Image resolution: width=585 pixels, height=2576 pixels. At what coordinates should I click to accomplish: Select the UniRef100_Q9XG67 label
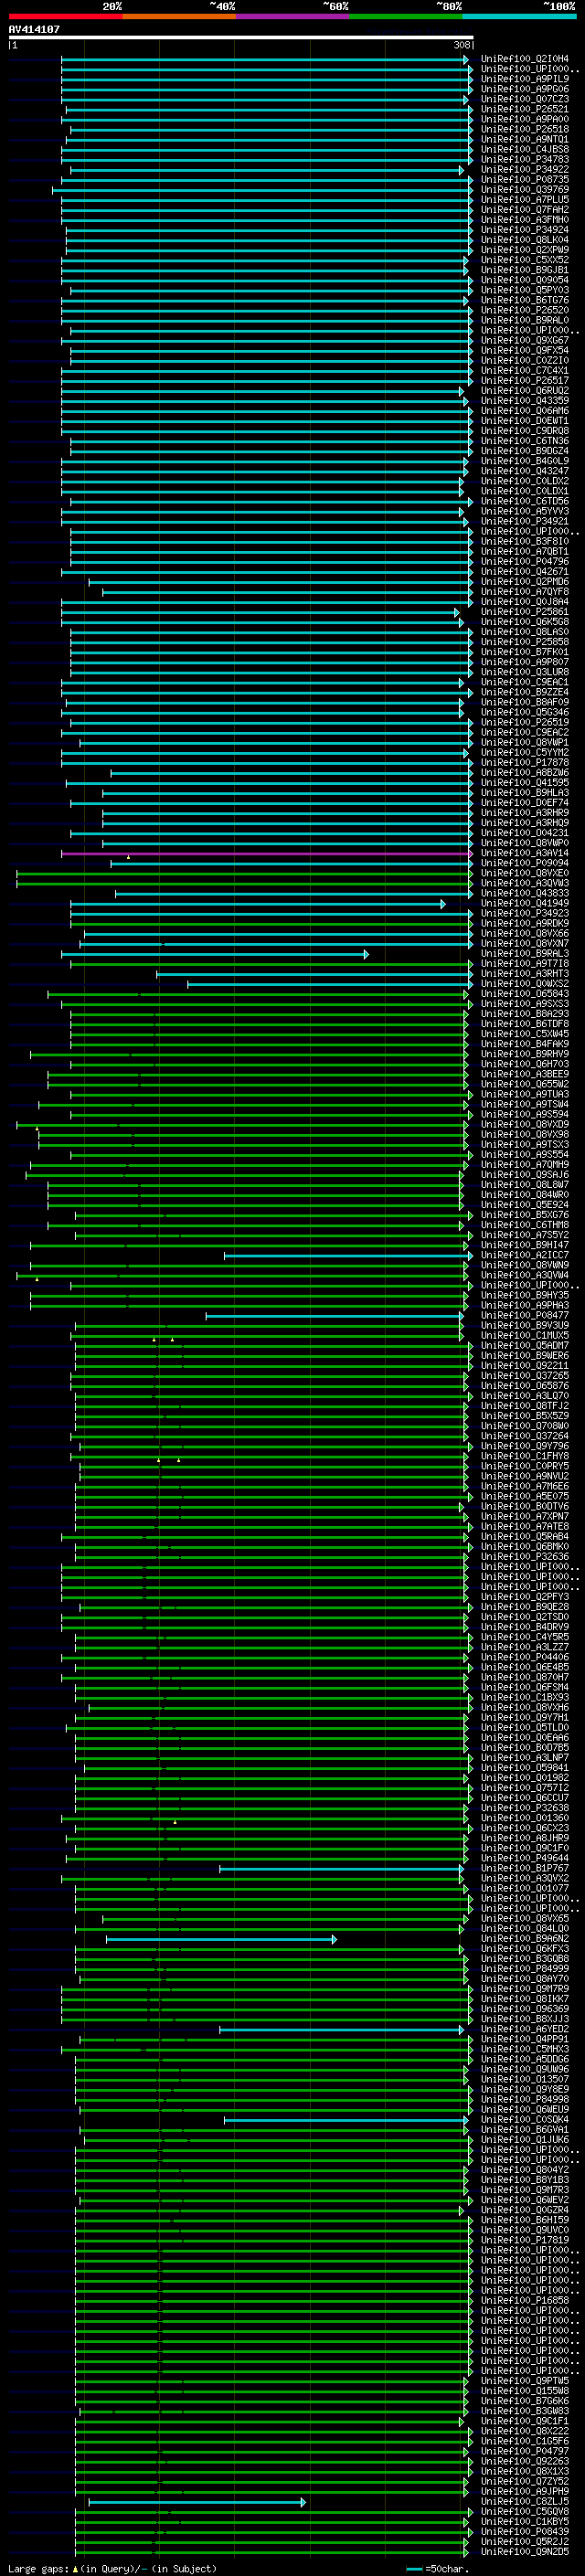pyautogui.click(x=525, y=341)
